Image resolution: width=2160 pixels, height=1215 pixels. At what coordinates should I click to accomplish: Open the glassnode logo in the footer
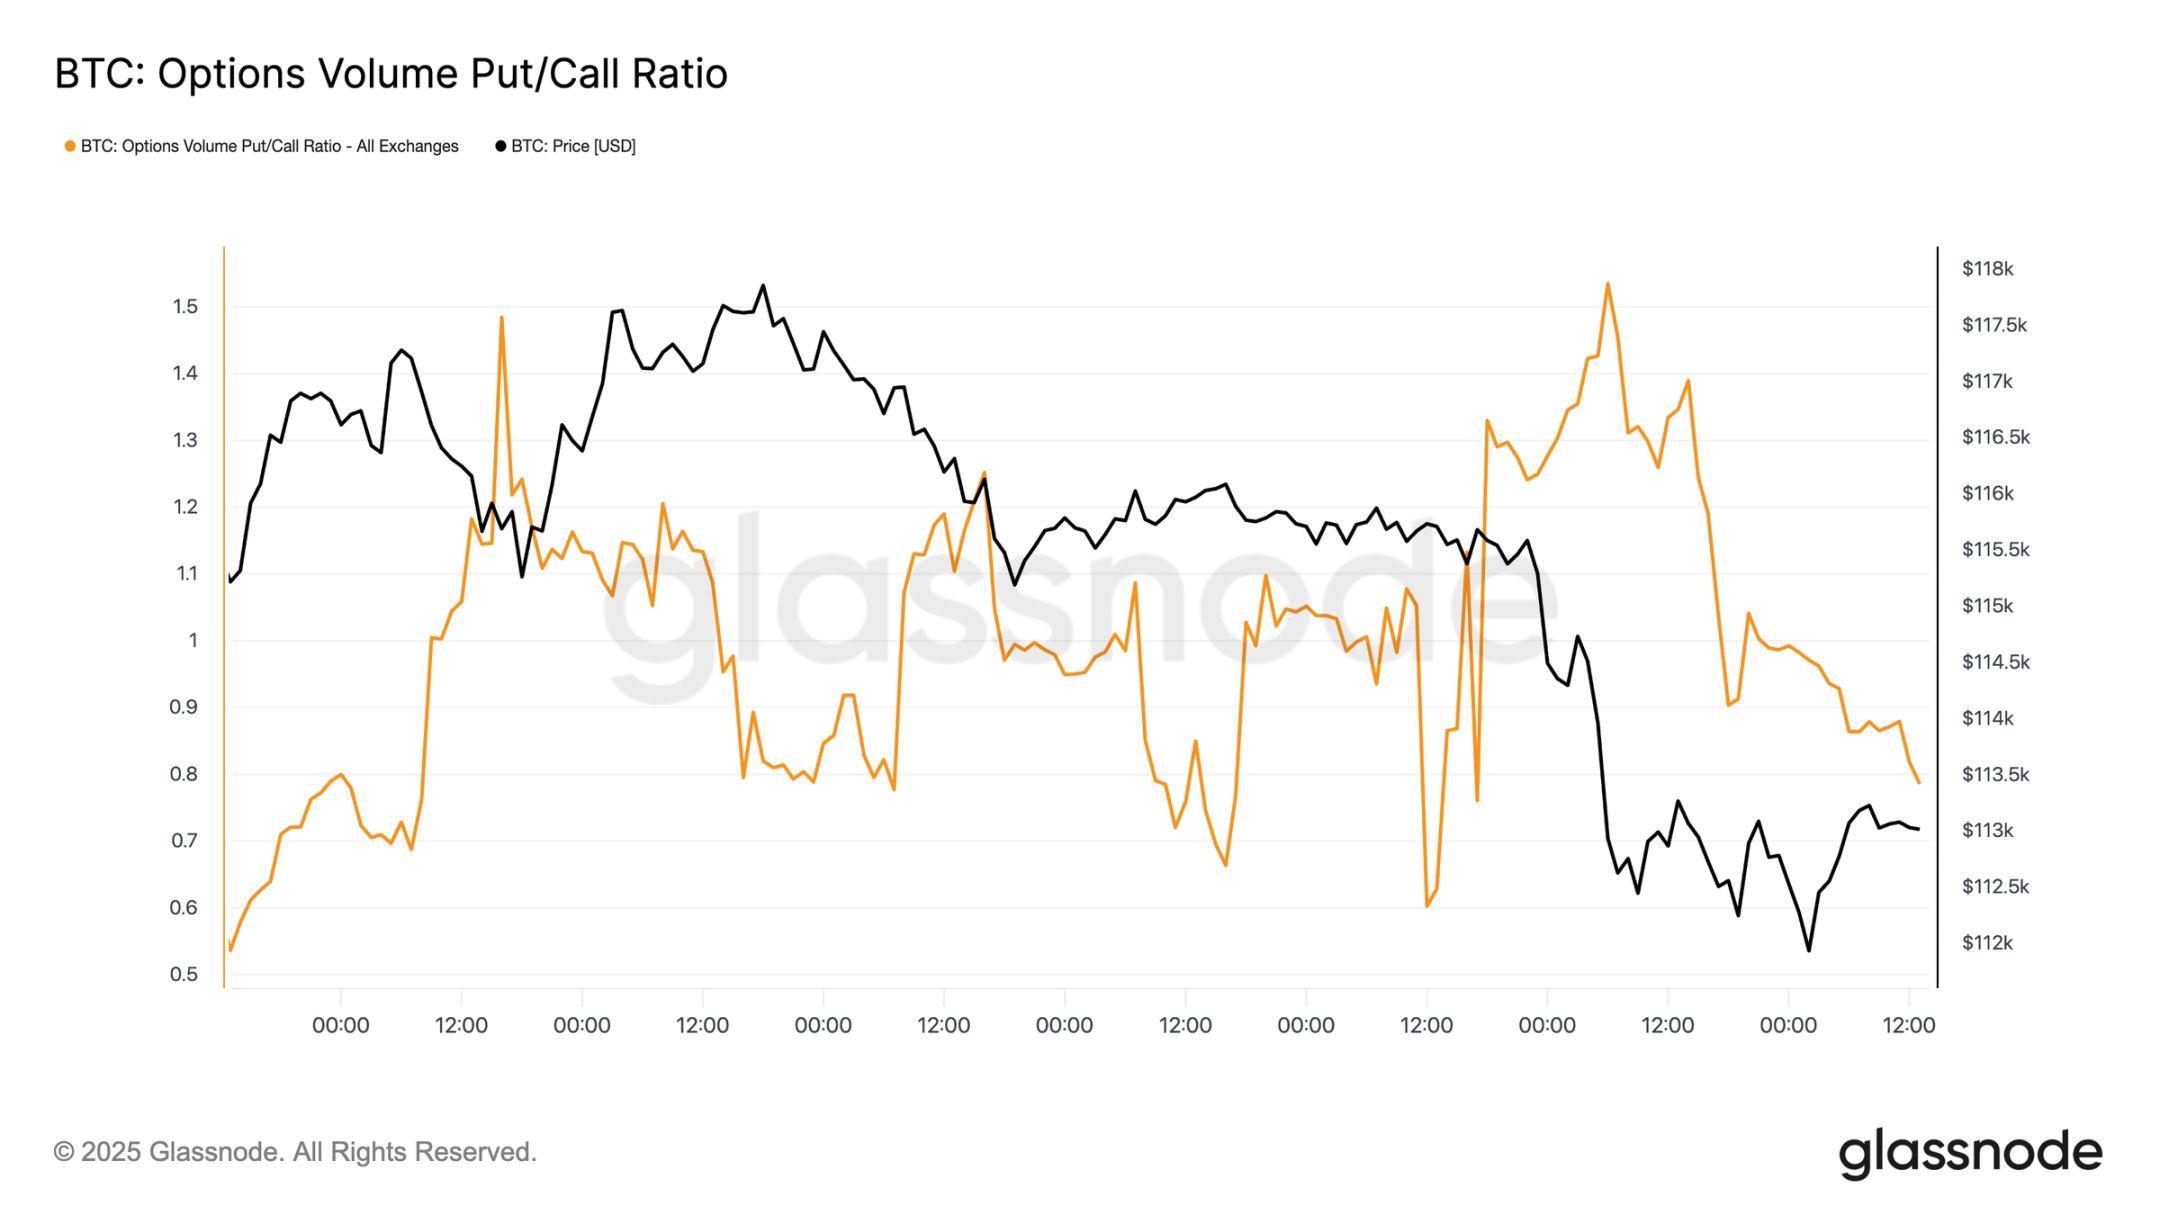tap(1970, 1153)
